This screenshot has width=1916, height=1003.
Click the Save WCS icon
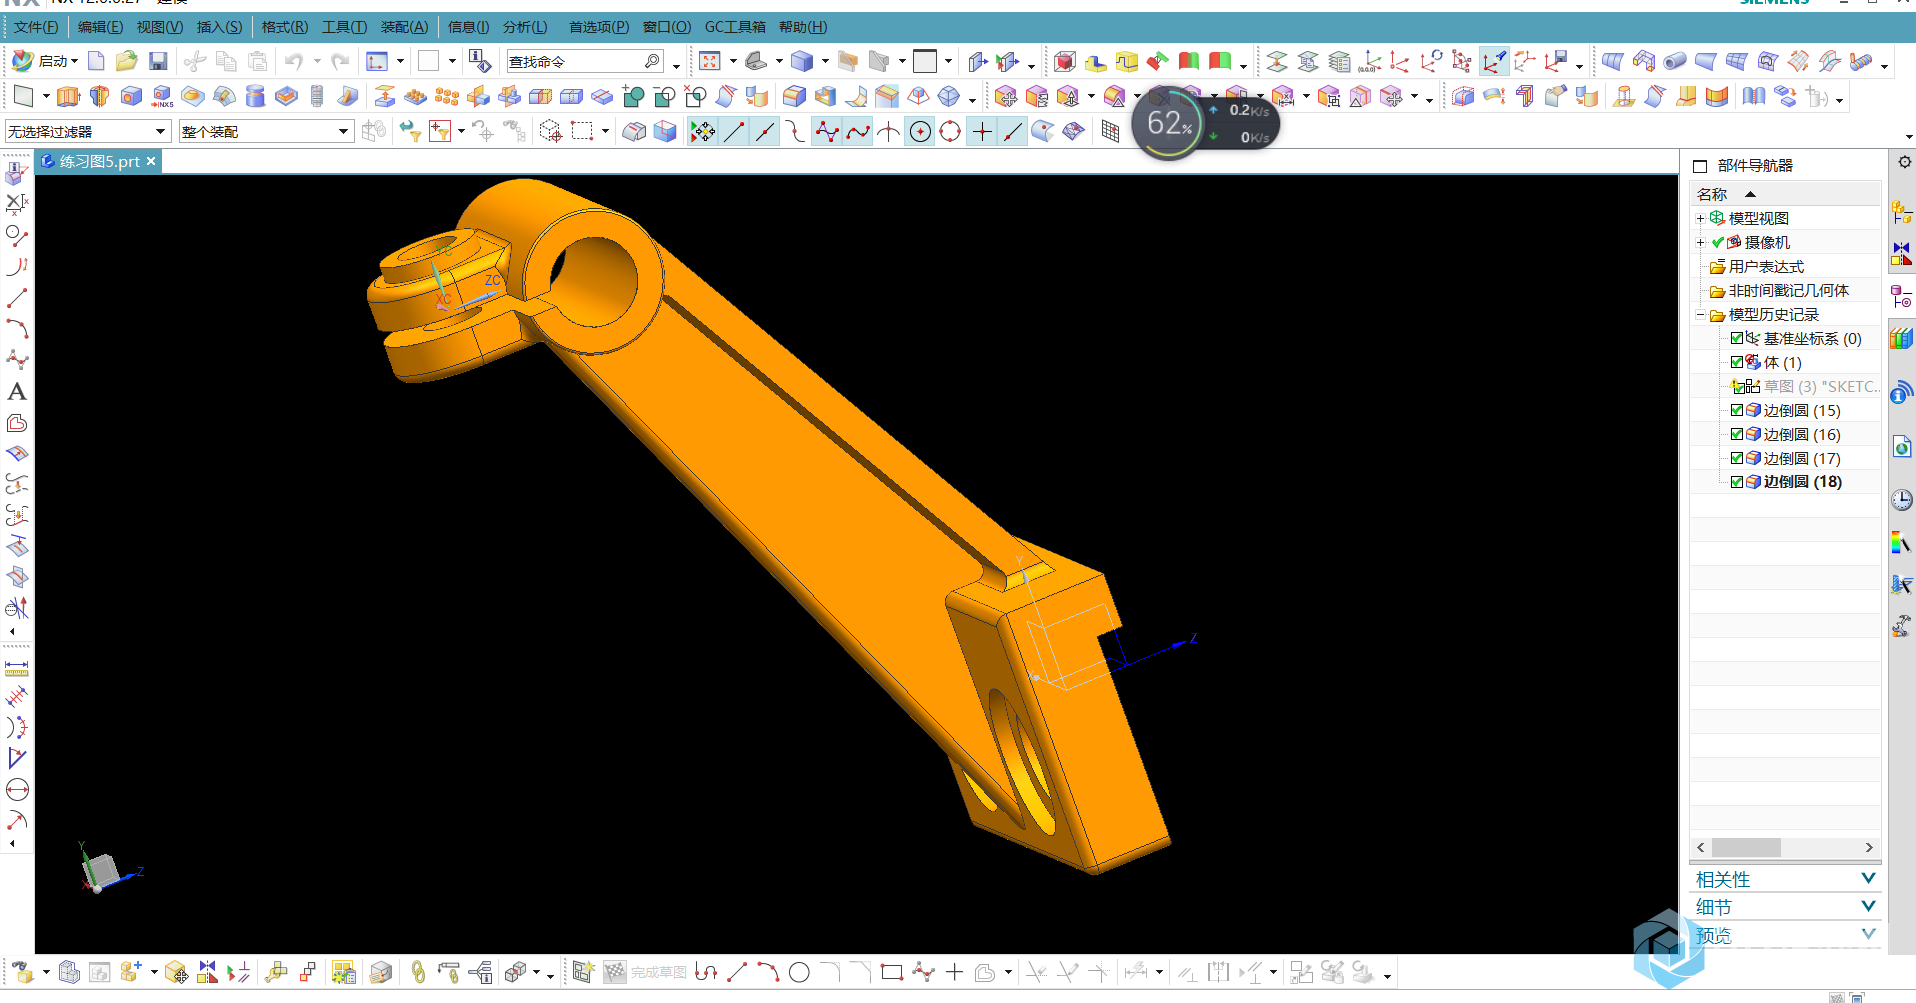pos(1556,62)
